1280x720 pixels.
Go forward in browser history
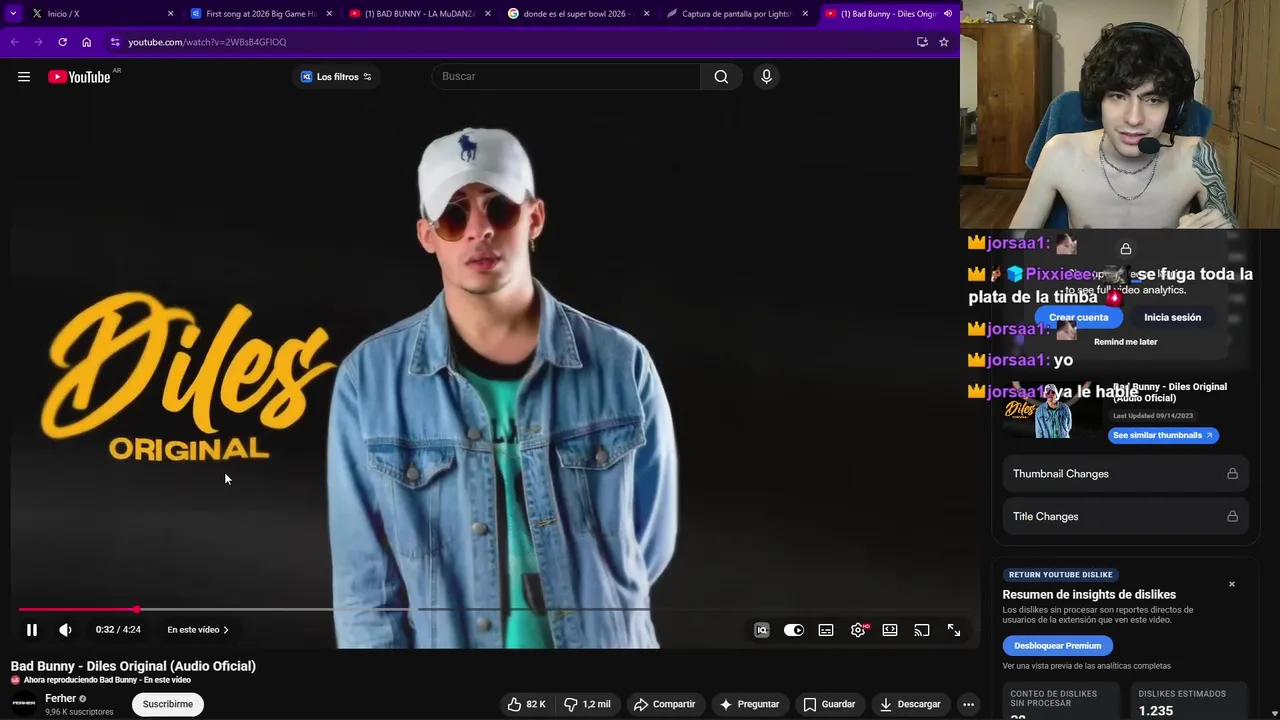pos(38,42)
